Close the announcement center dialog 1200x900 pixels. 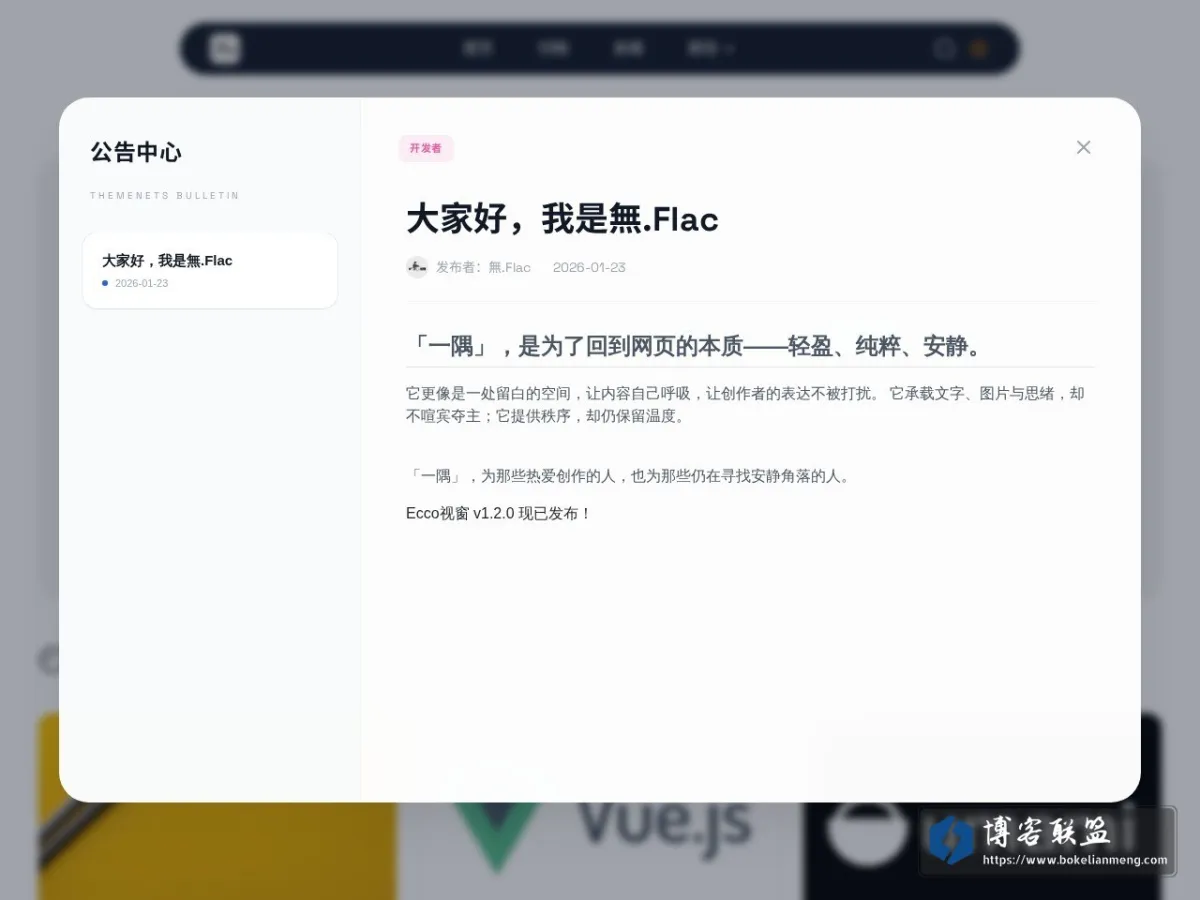1083,147
